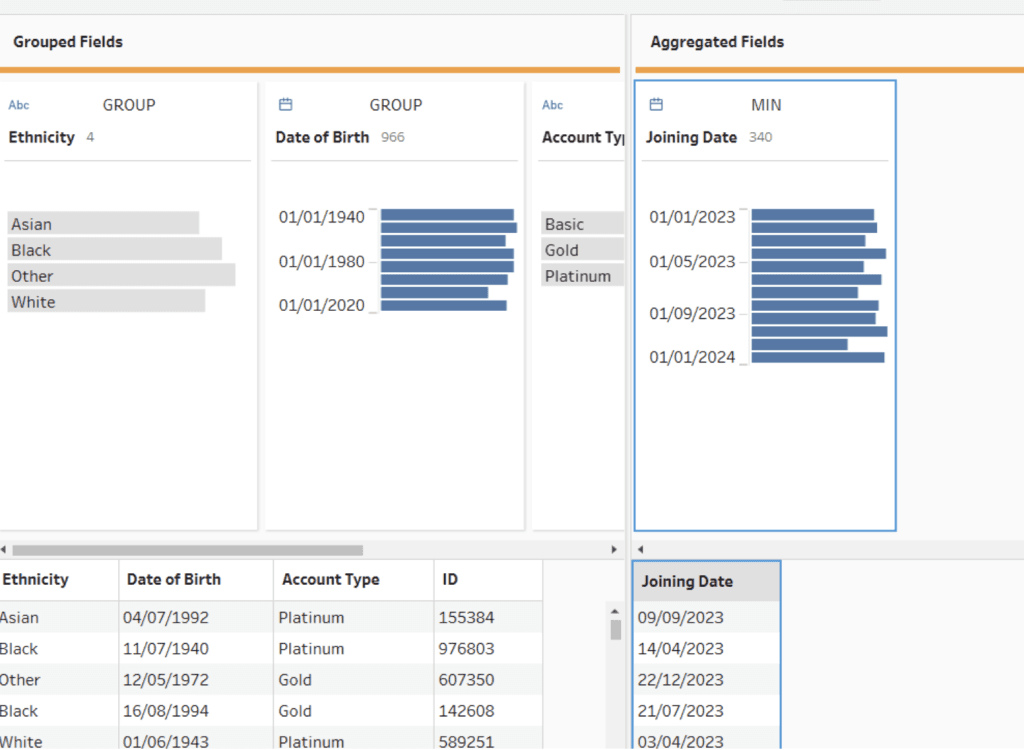Click the left arrow of the Grouped Fields scrollbar
The image size is (1024, 750).
coord(5,550)
